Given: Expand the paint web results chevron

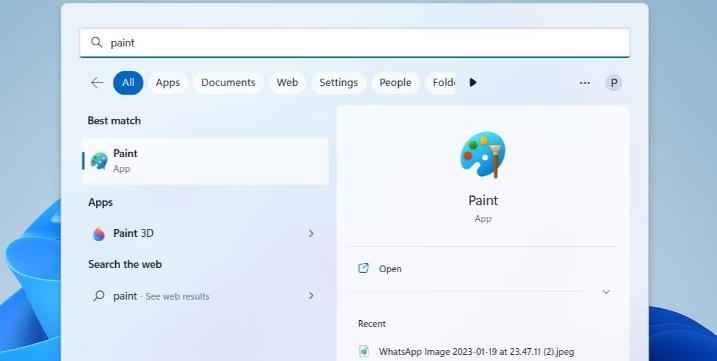Looking at the screenshot, I should (x=311, y=296).
